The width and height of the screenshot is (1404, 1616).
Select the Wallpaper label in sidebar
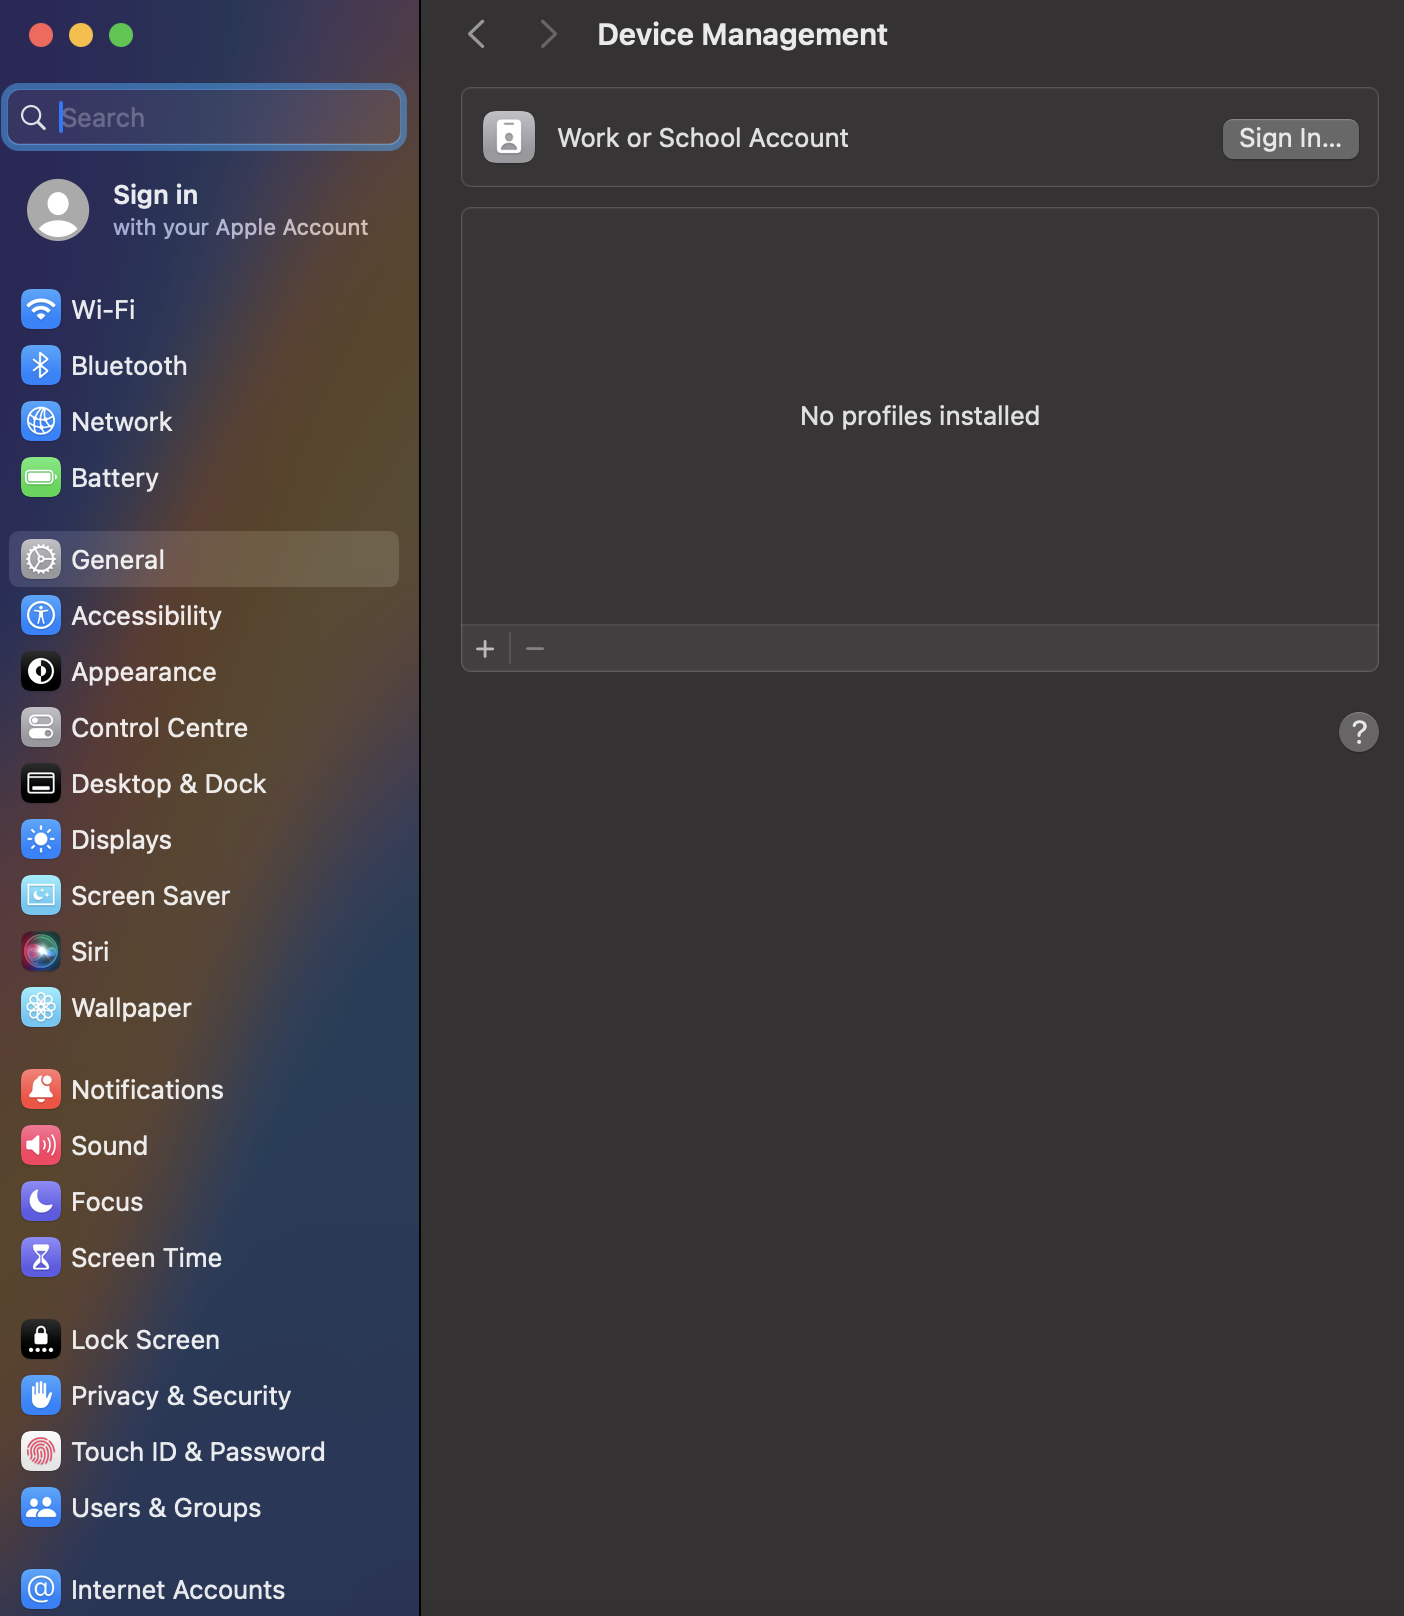[131, 1008]
